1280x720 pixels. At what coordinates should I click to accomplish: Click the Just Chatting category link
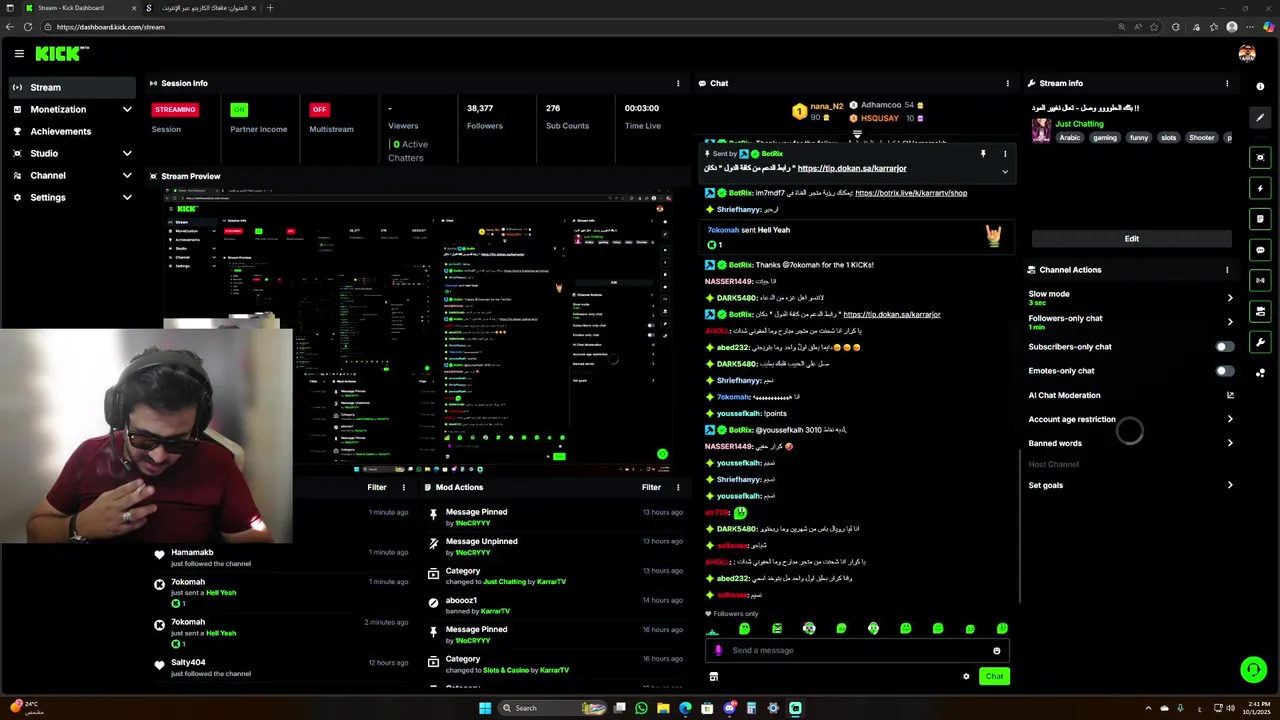click(x=1079, y=124)
